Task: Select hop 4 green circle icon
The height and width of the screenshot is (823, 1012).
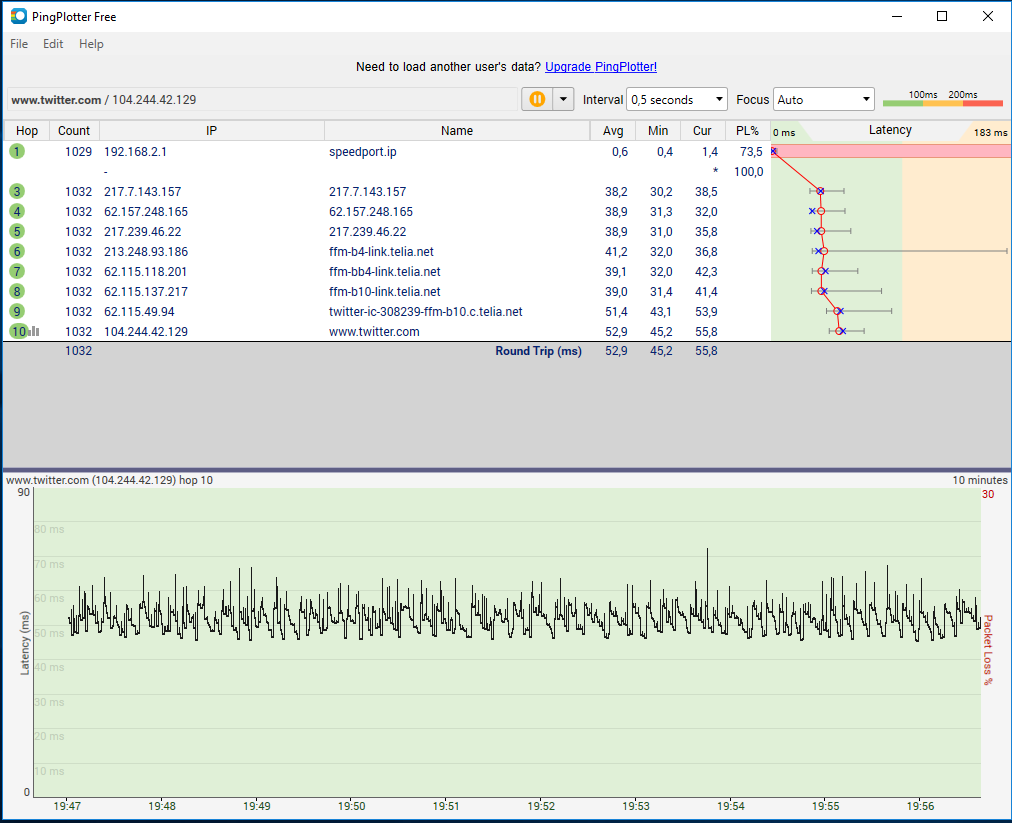Action: 17,211
